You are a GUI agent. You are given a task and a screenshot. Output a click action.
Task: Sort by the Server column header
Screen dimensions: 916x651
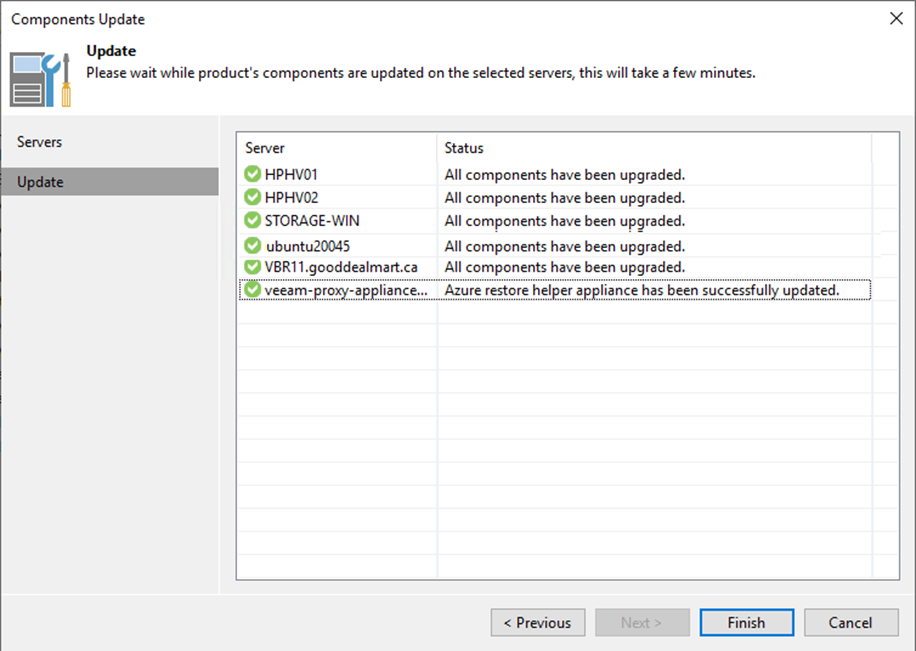click(x=337, y=148)
